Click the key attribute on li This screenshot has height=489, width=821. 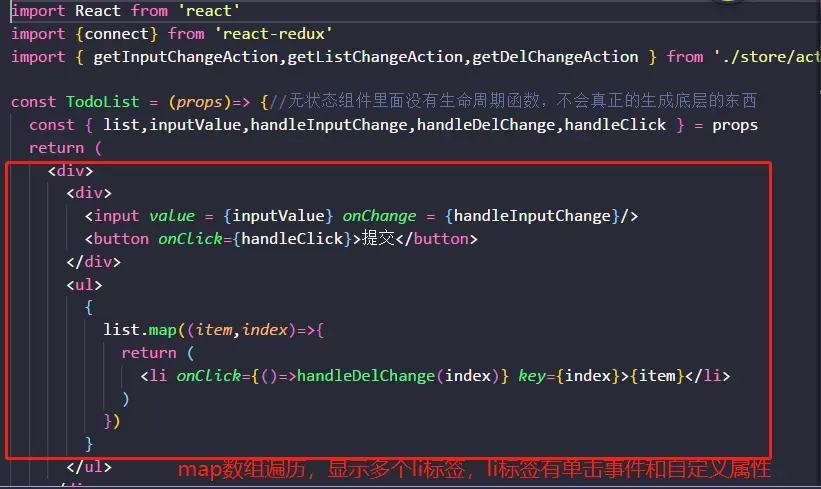(x=531, y=376)
